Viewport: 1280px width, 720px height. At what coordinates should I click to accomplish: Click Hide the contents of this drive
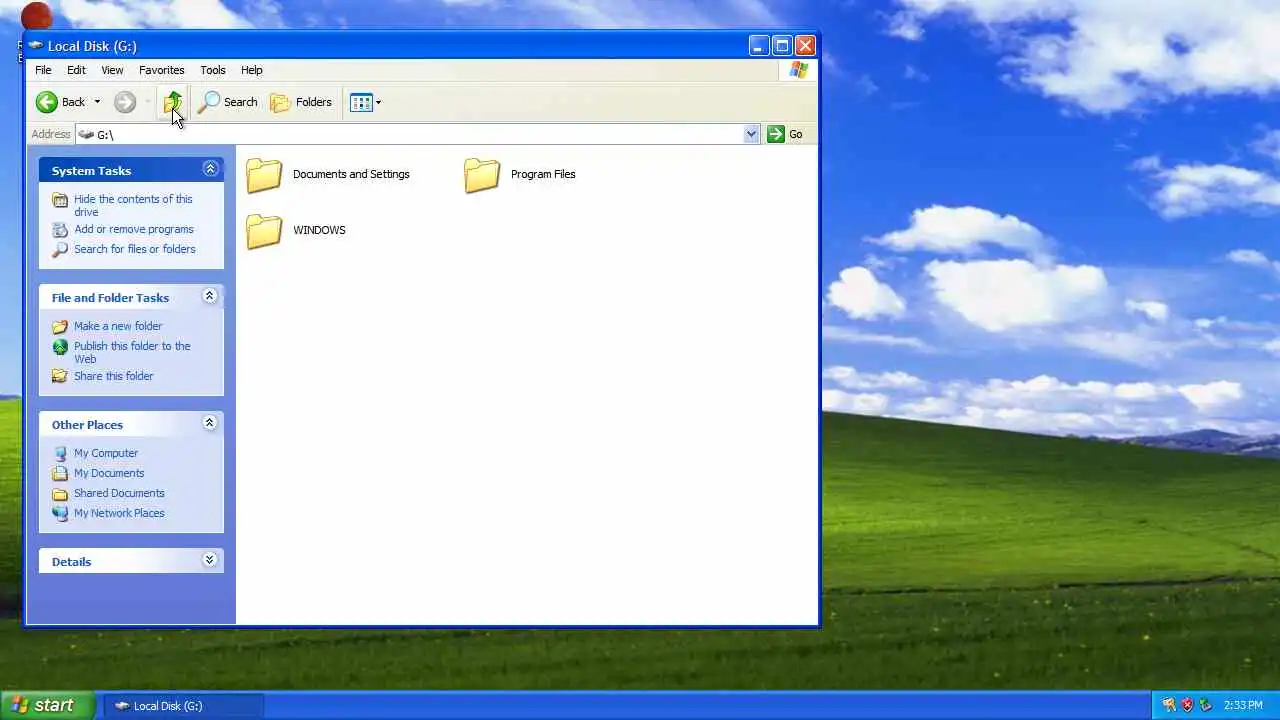pos(133,205)
